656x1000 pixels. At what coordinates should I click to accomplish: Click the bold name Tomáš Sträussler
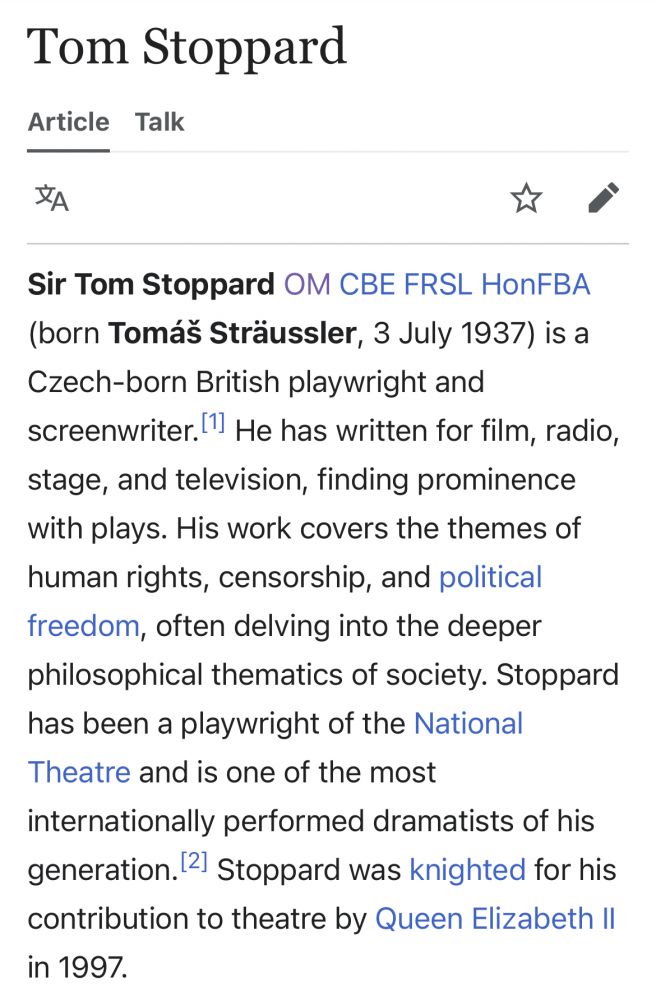coord(232,333)
